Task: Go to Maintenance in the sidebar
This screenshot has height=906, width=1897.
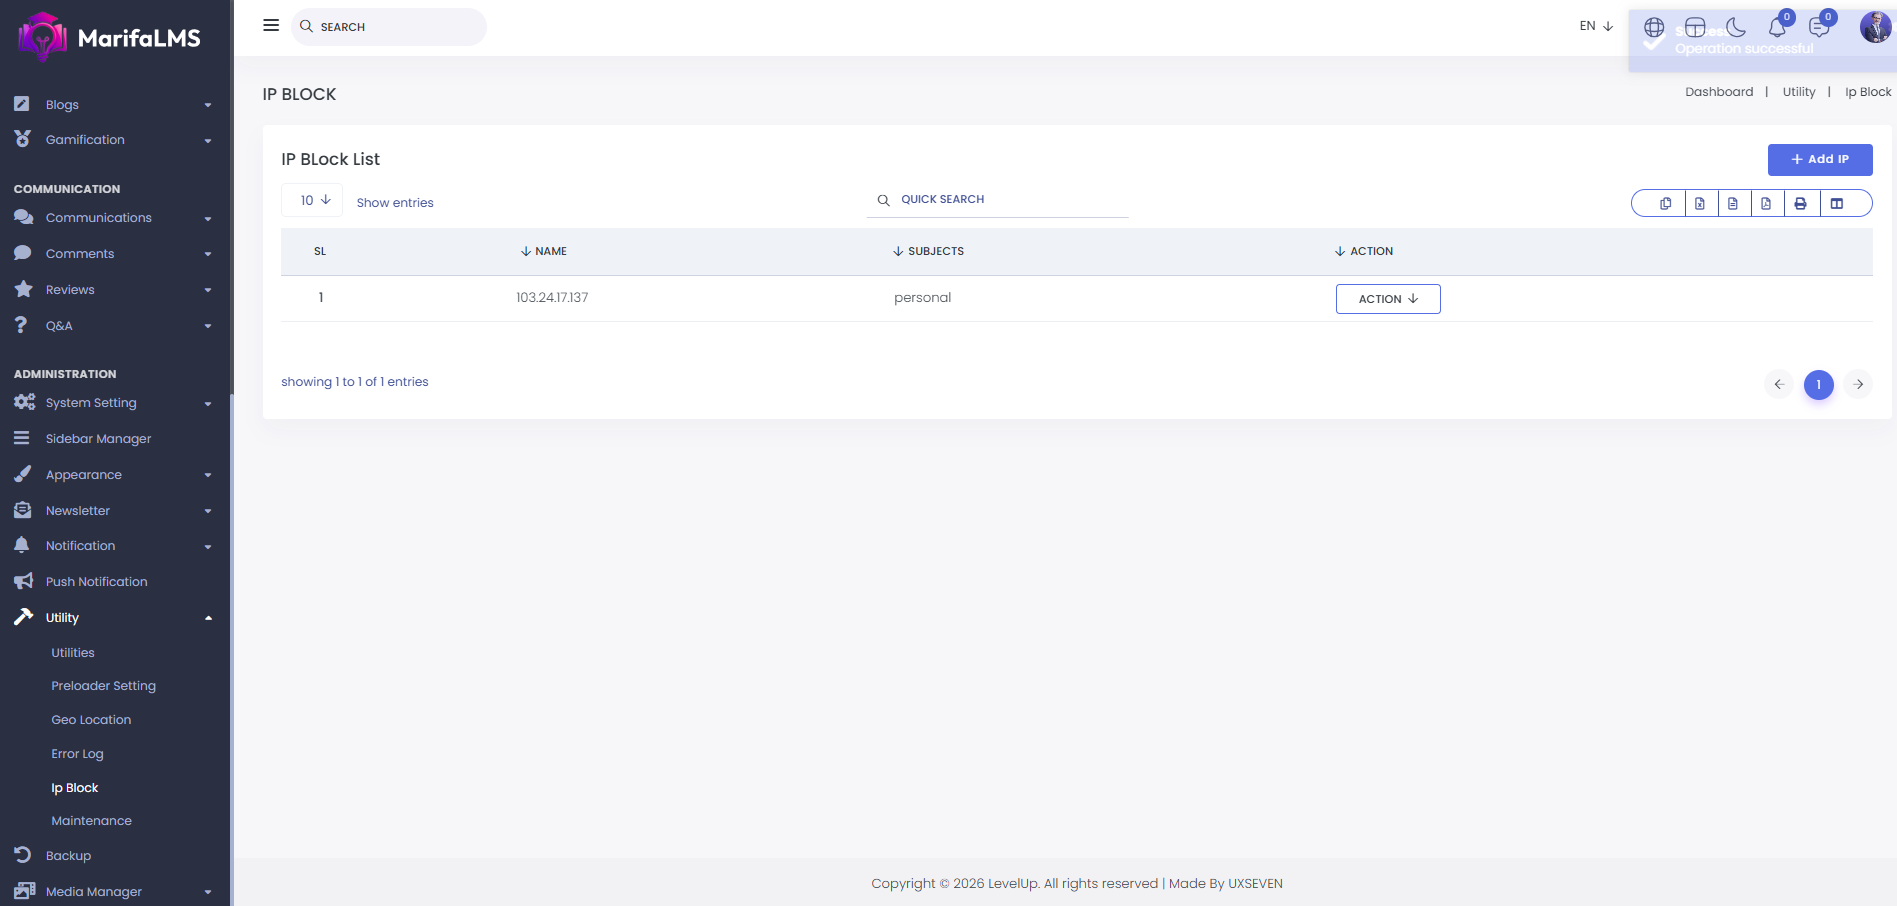Action: (x=91, y=821)
